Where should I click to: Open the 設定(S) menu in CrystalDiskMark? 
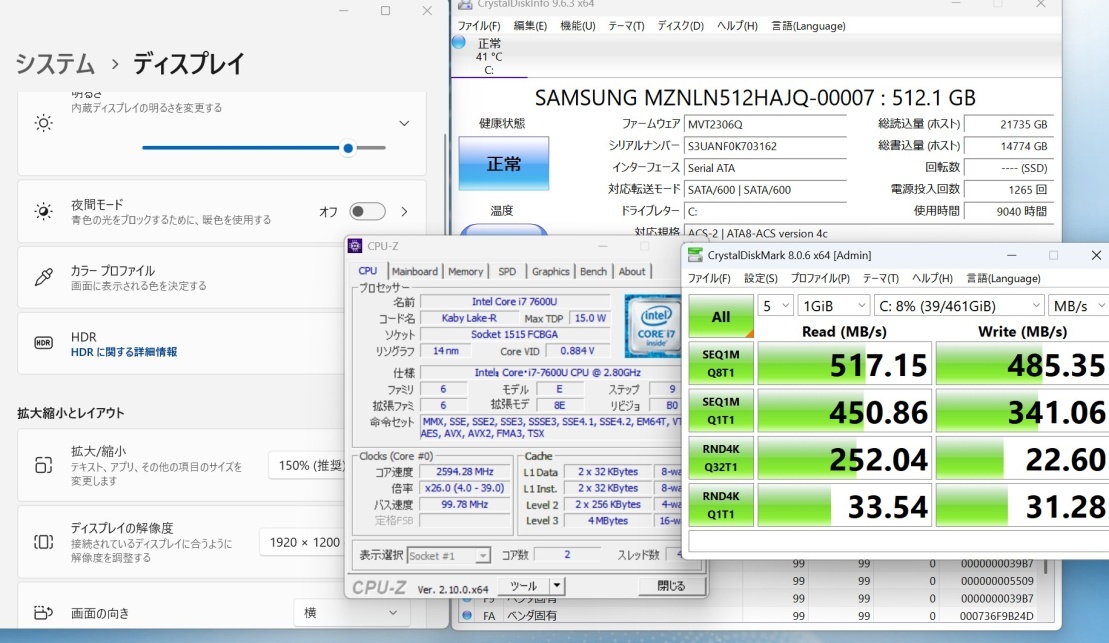(x=760, y=278)
